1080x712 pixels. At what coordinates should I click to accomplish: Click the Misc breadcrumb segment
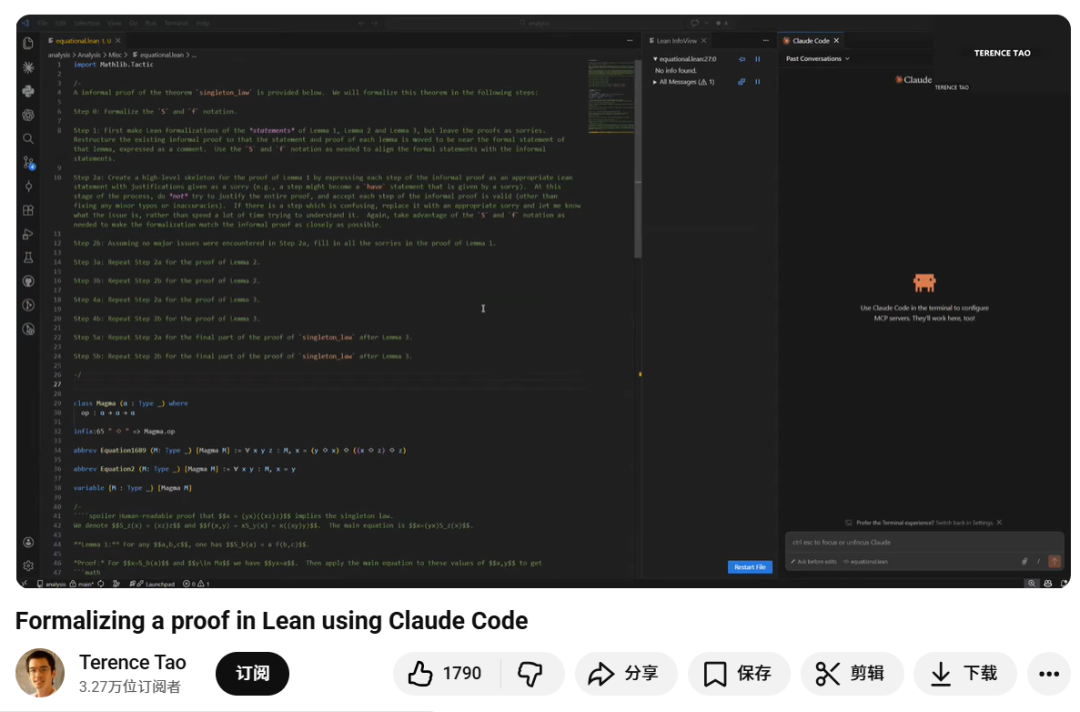[114, 54]
